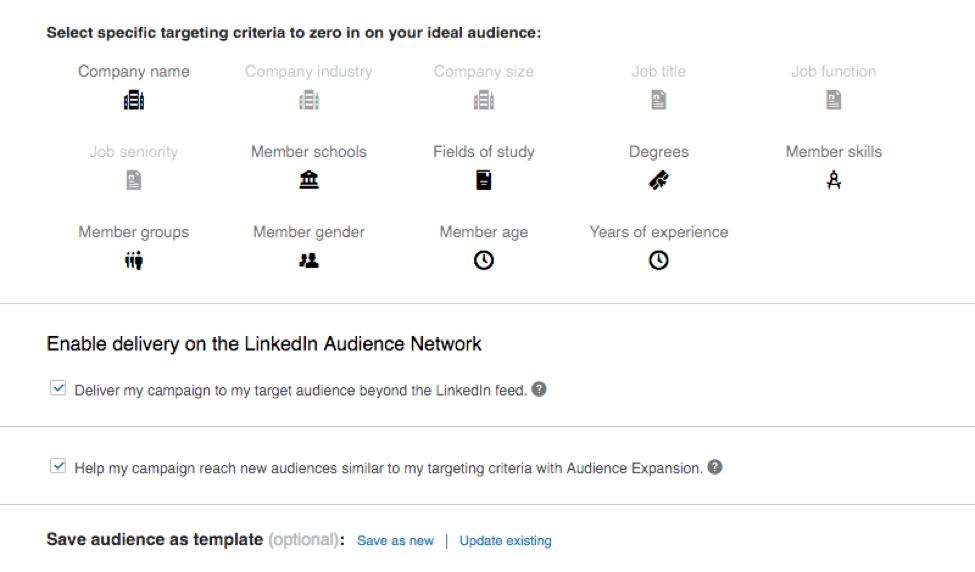Open the Member groups people icon
975x572 pixels.
[134, 260]
